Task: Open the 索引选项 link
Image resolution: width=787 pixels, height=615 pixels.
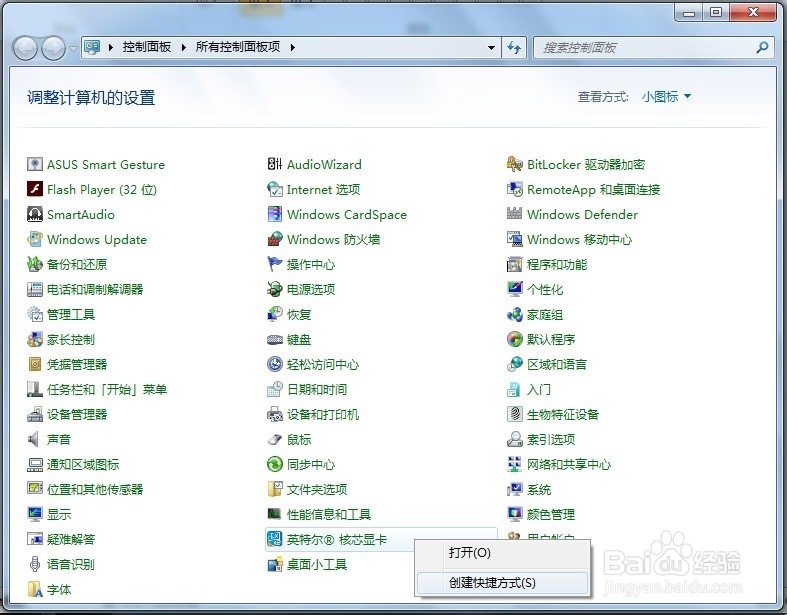Action: pos(551,440)
